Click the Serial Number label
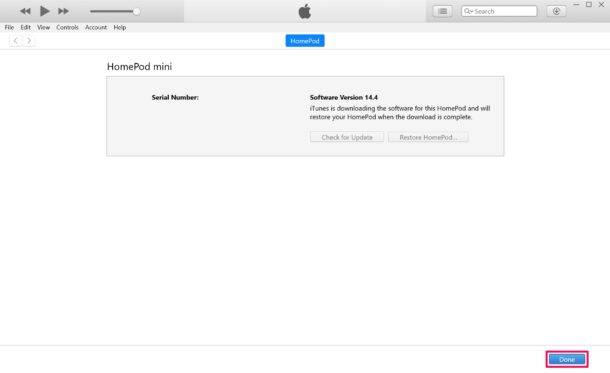 [x=175, y=97]
